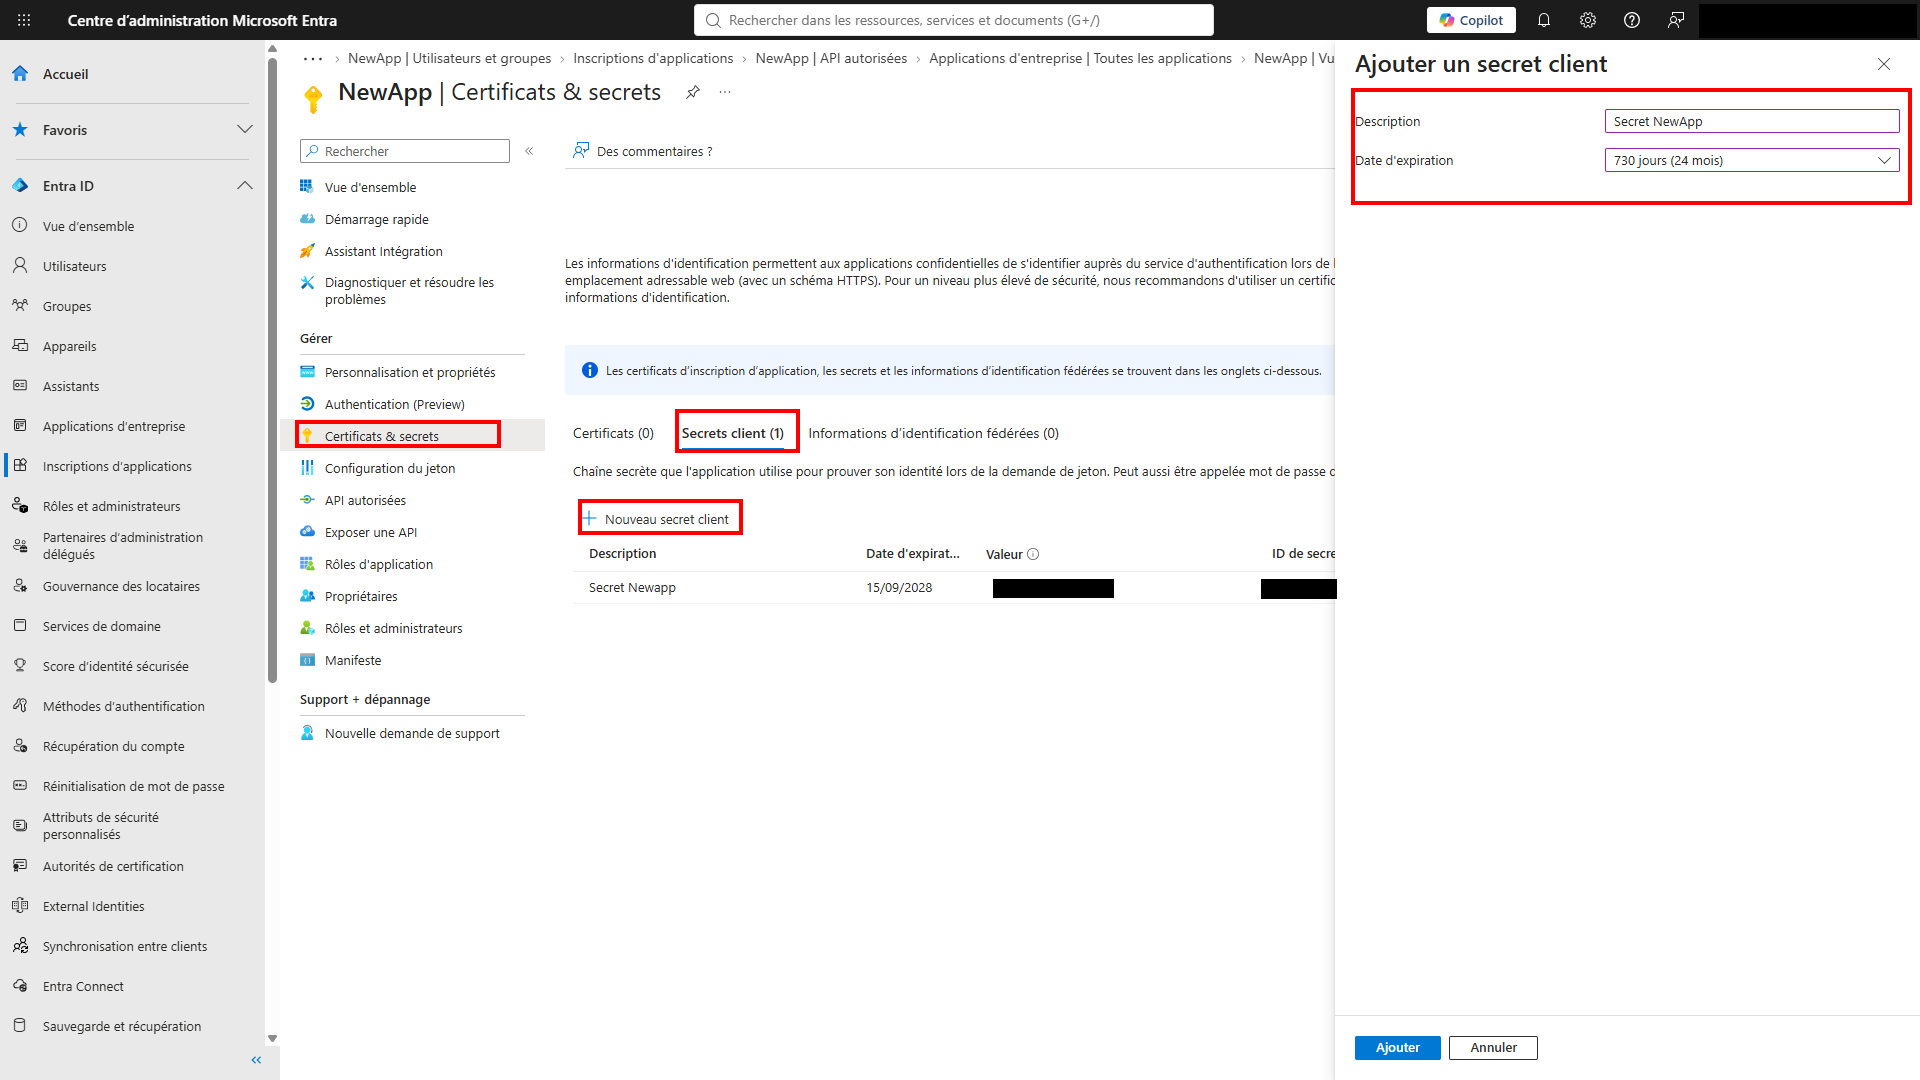Viewport: 1920px width, 1080px height.
Task: Expand the Favoris section chevron
Action: click(x=245, y=130)
